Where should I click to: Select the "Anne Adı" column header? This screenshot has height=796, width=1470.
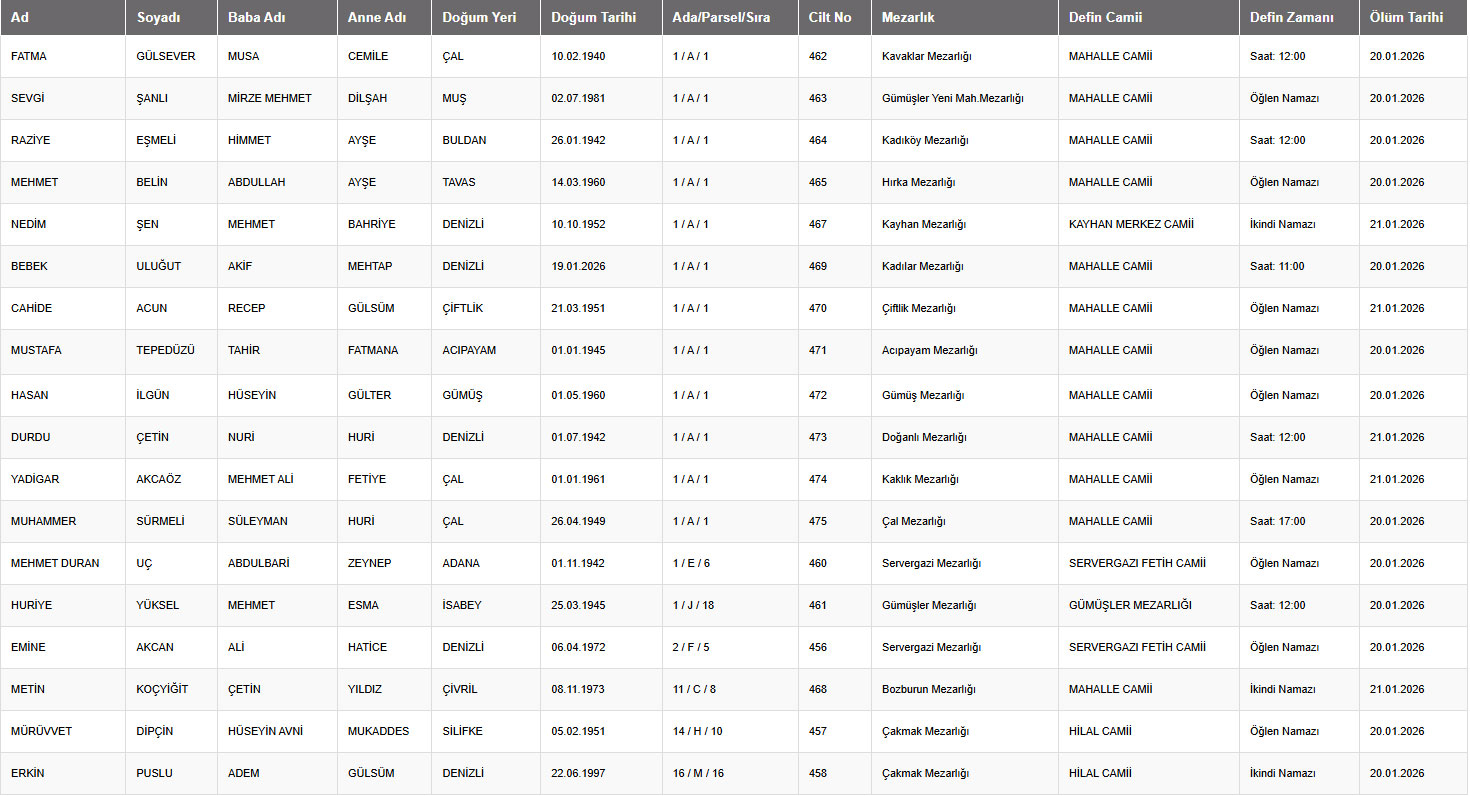tap(376, 17)
